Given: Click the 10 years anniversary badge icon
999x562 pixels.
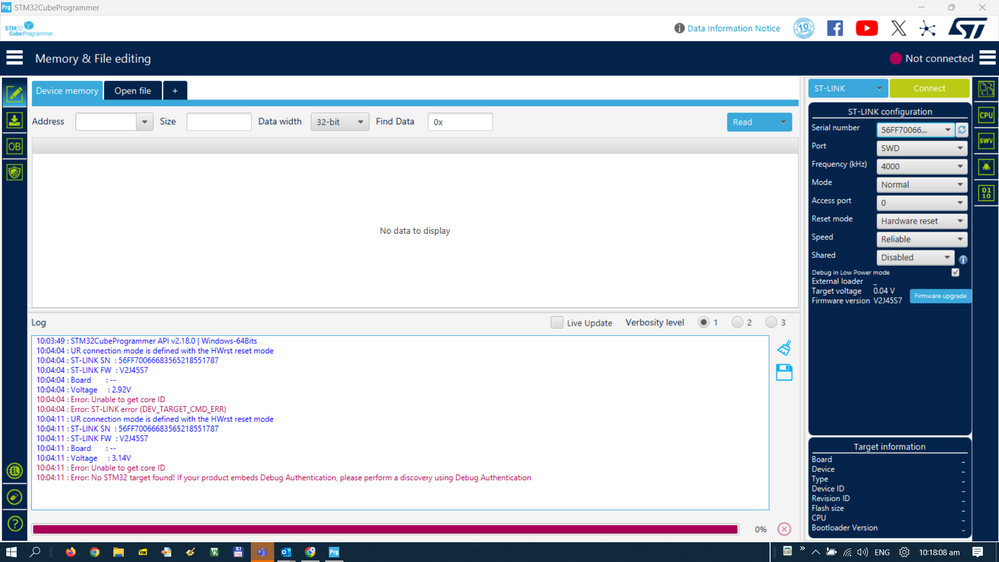Looking at the screenshot, I should point(803,28).
